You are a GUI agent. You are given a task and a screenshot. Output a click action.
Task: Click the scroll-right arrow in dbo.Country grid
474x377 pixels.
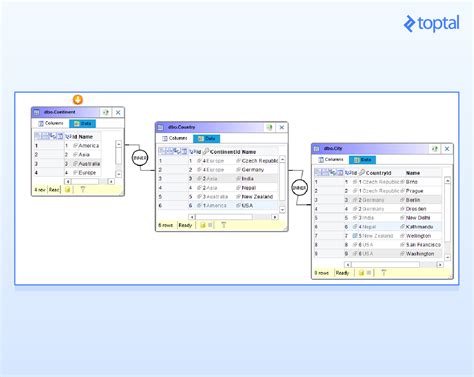275,217
